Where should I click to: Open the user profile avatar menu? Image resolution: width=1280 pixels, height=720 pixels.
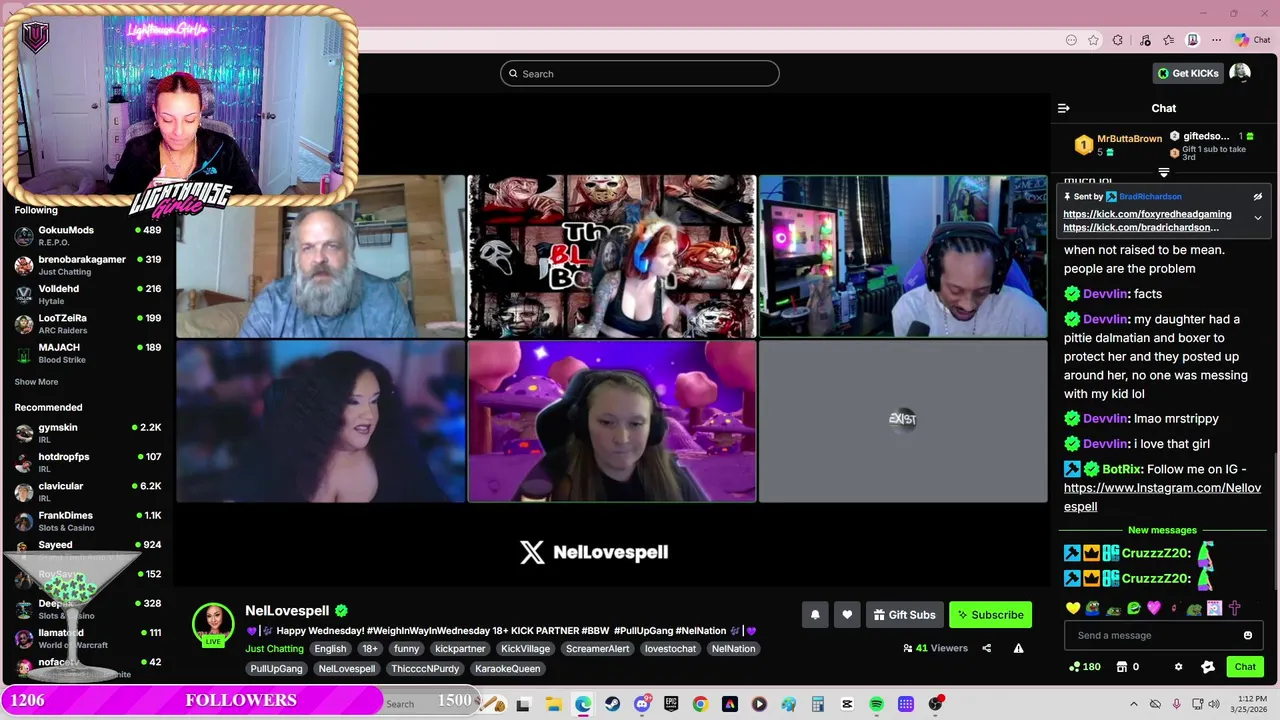point(1240,73)
